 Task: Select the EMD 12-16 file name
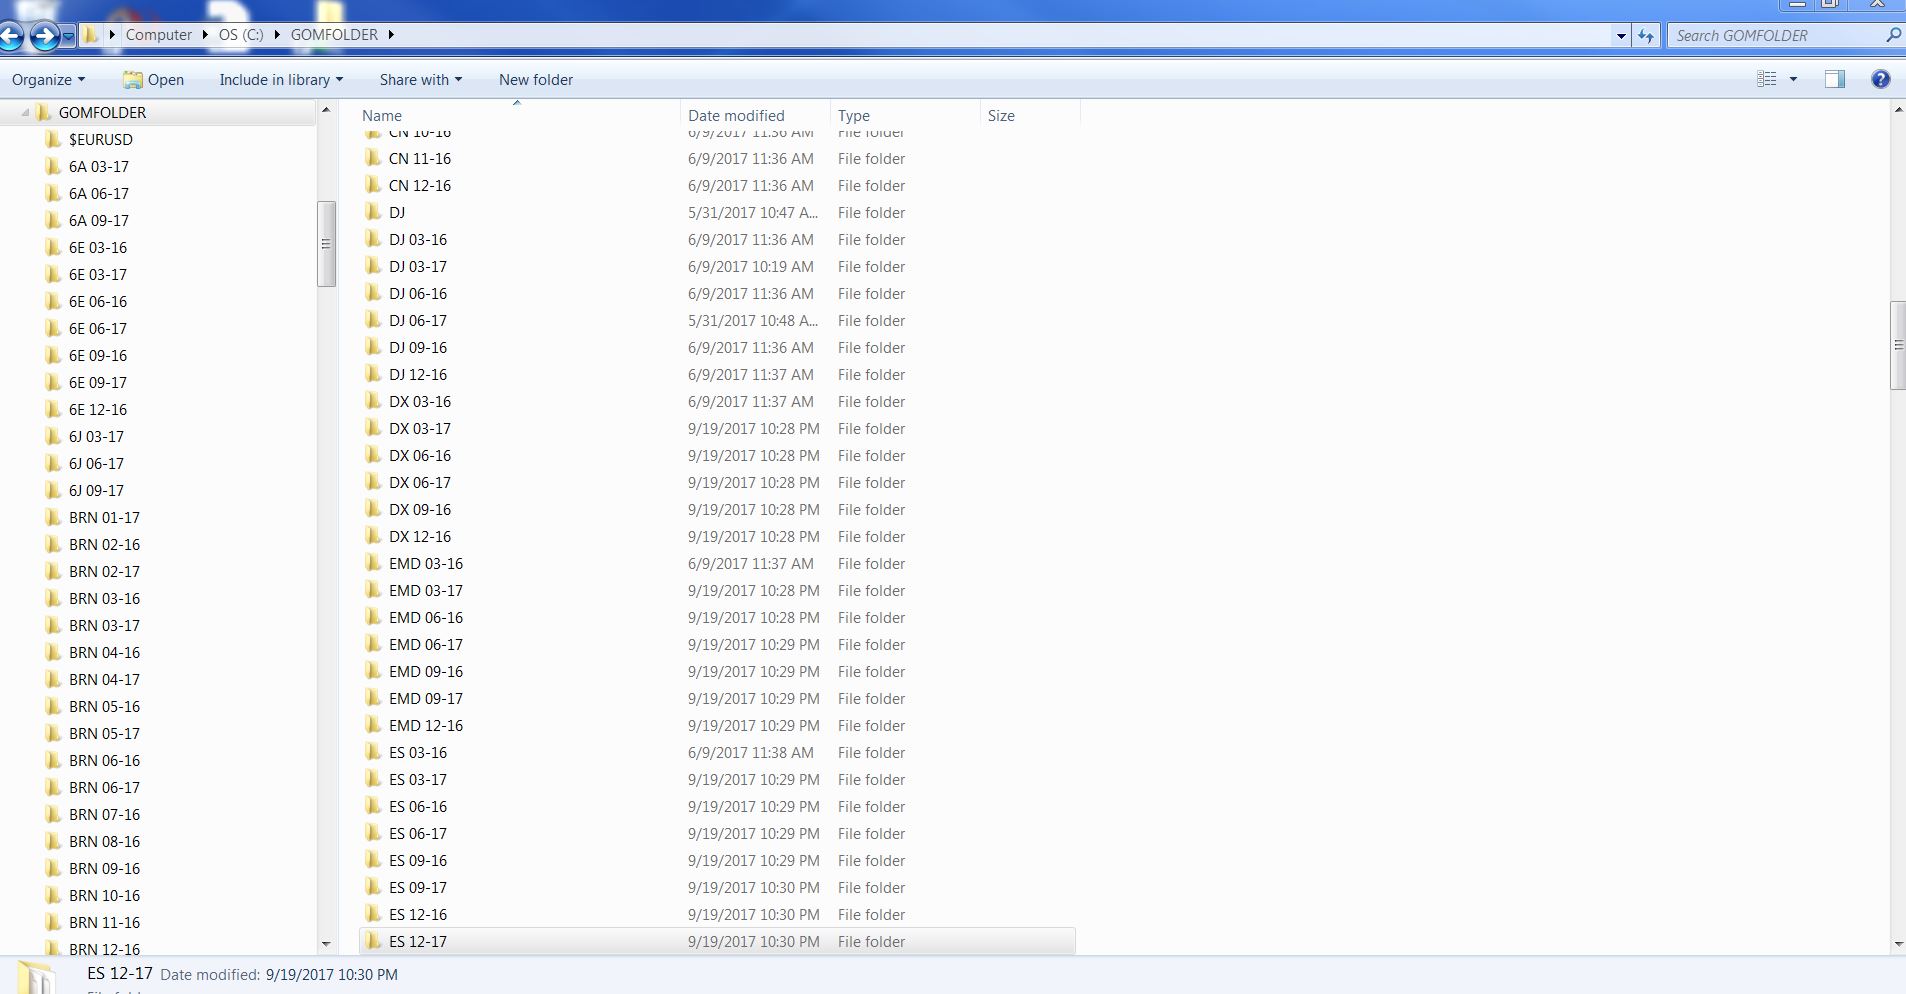coord(425,726)
